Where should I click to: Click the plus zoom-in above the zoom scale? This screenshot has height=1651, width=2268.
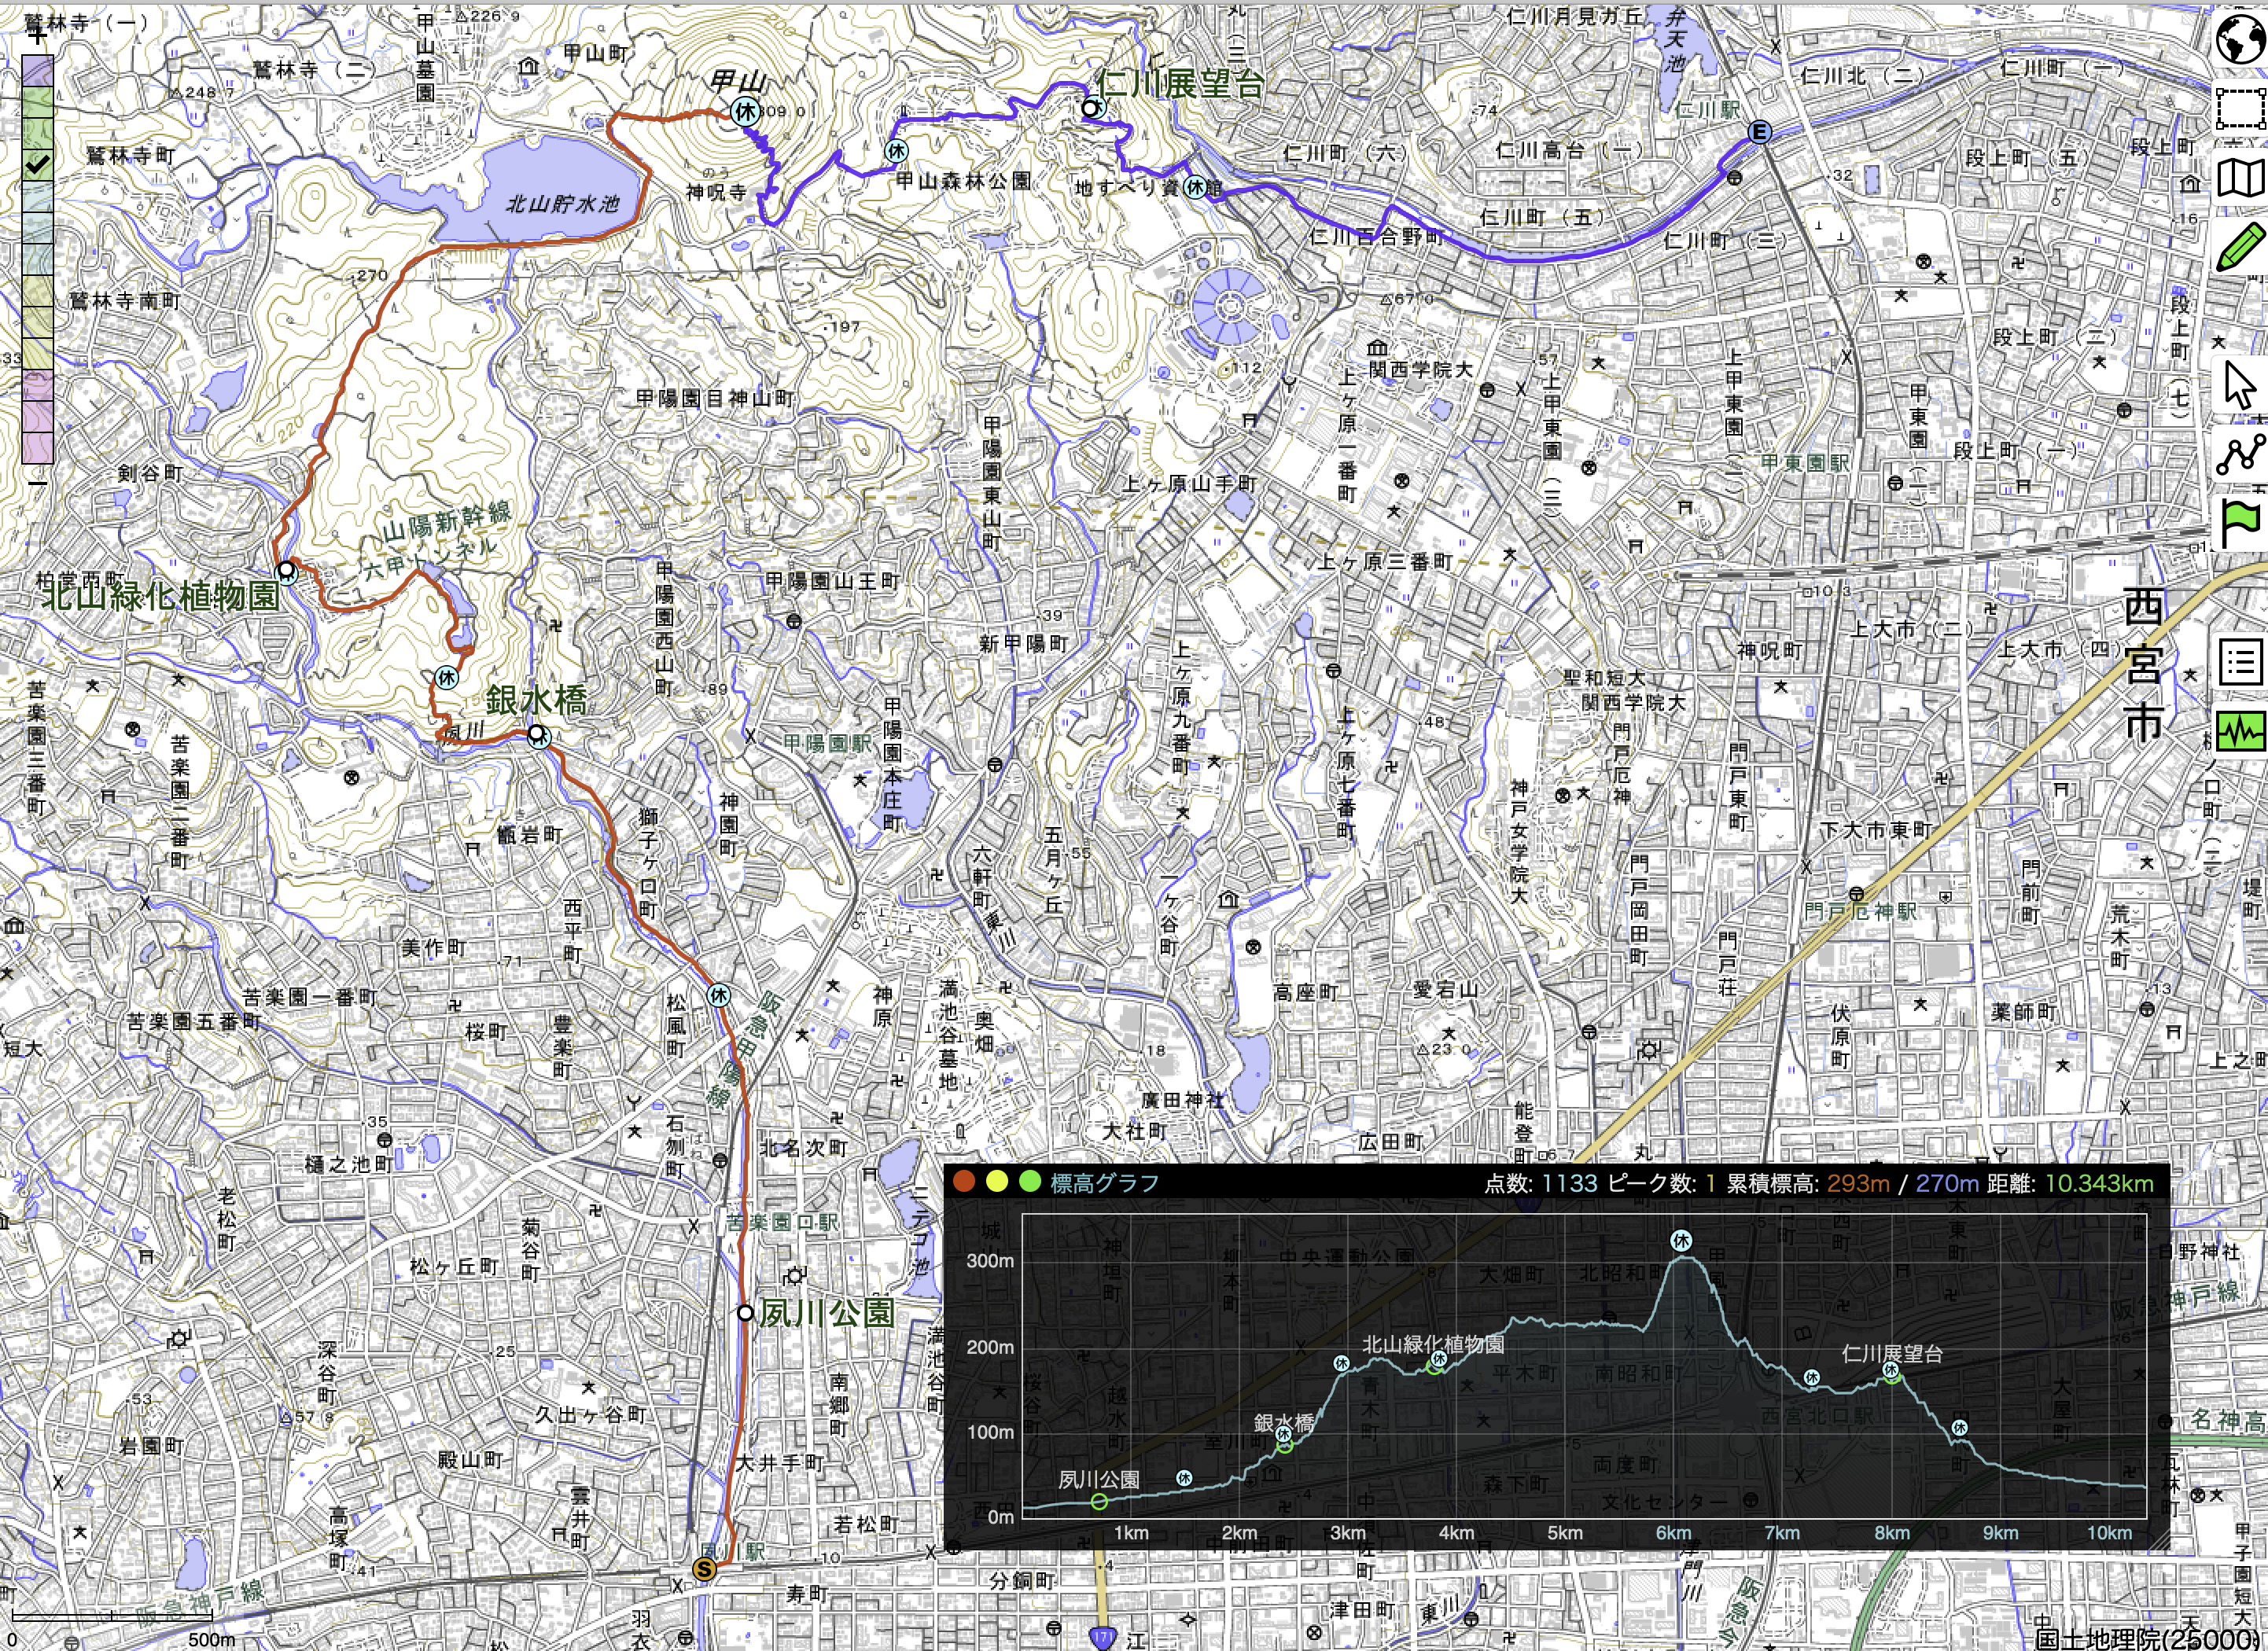(38, 37)
